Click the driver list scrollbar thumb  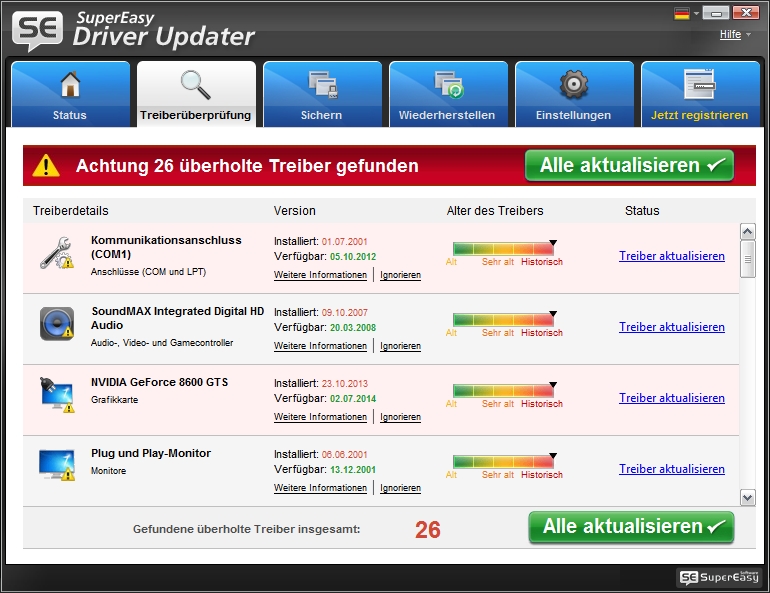(x=747, y=259)
